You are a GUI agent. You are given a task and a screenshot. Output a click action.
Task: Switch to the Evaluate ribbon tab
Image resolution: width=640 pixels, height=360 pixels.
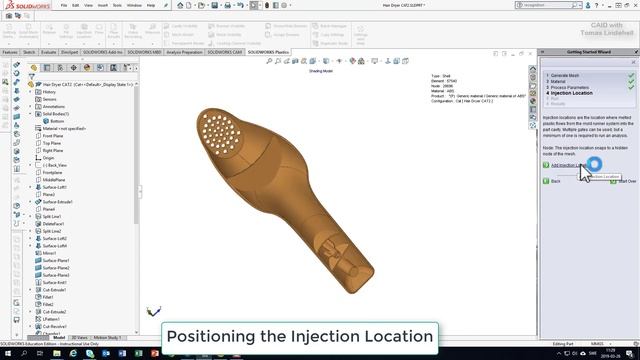(x=48, y=52)
